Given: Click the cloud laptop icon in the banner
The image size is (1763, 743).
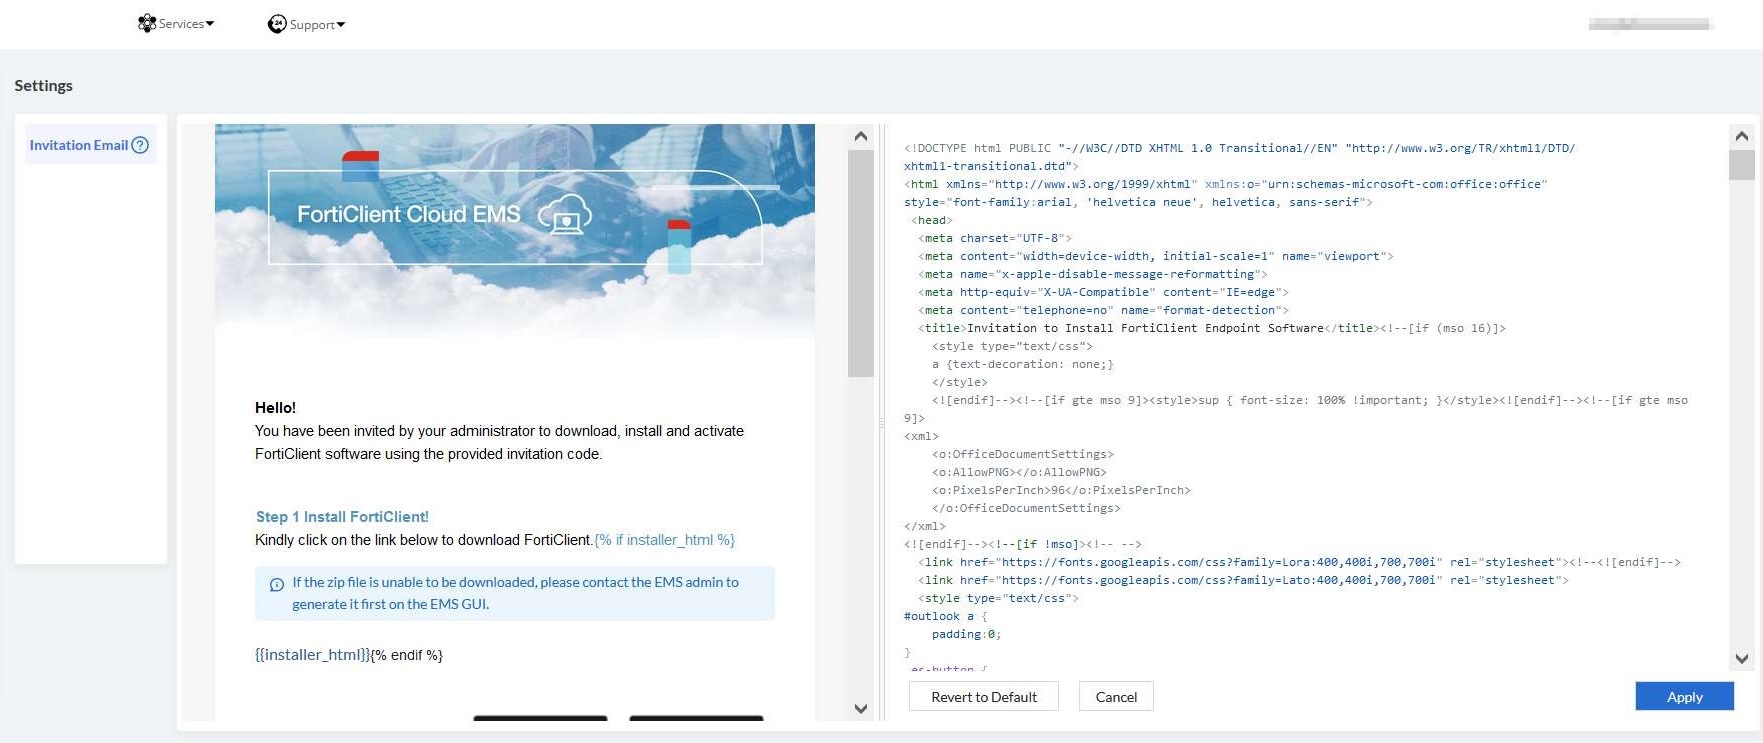Looking at the screenshot, I should click(565, 213).
